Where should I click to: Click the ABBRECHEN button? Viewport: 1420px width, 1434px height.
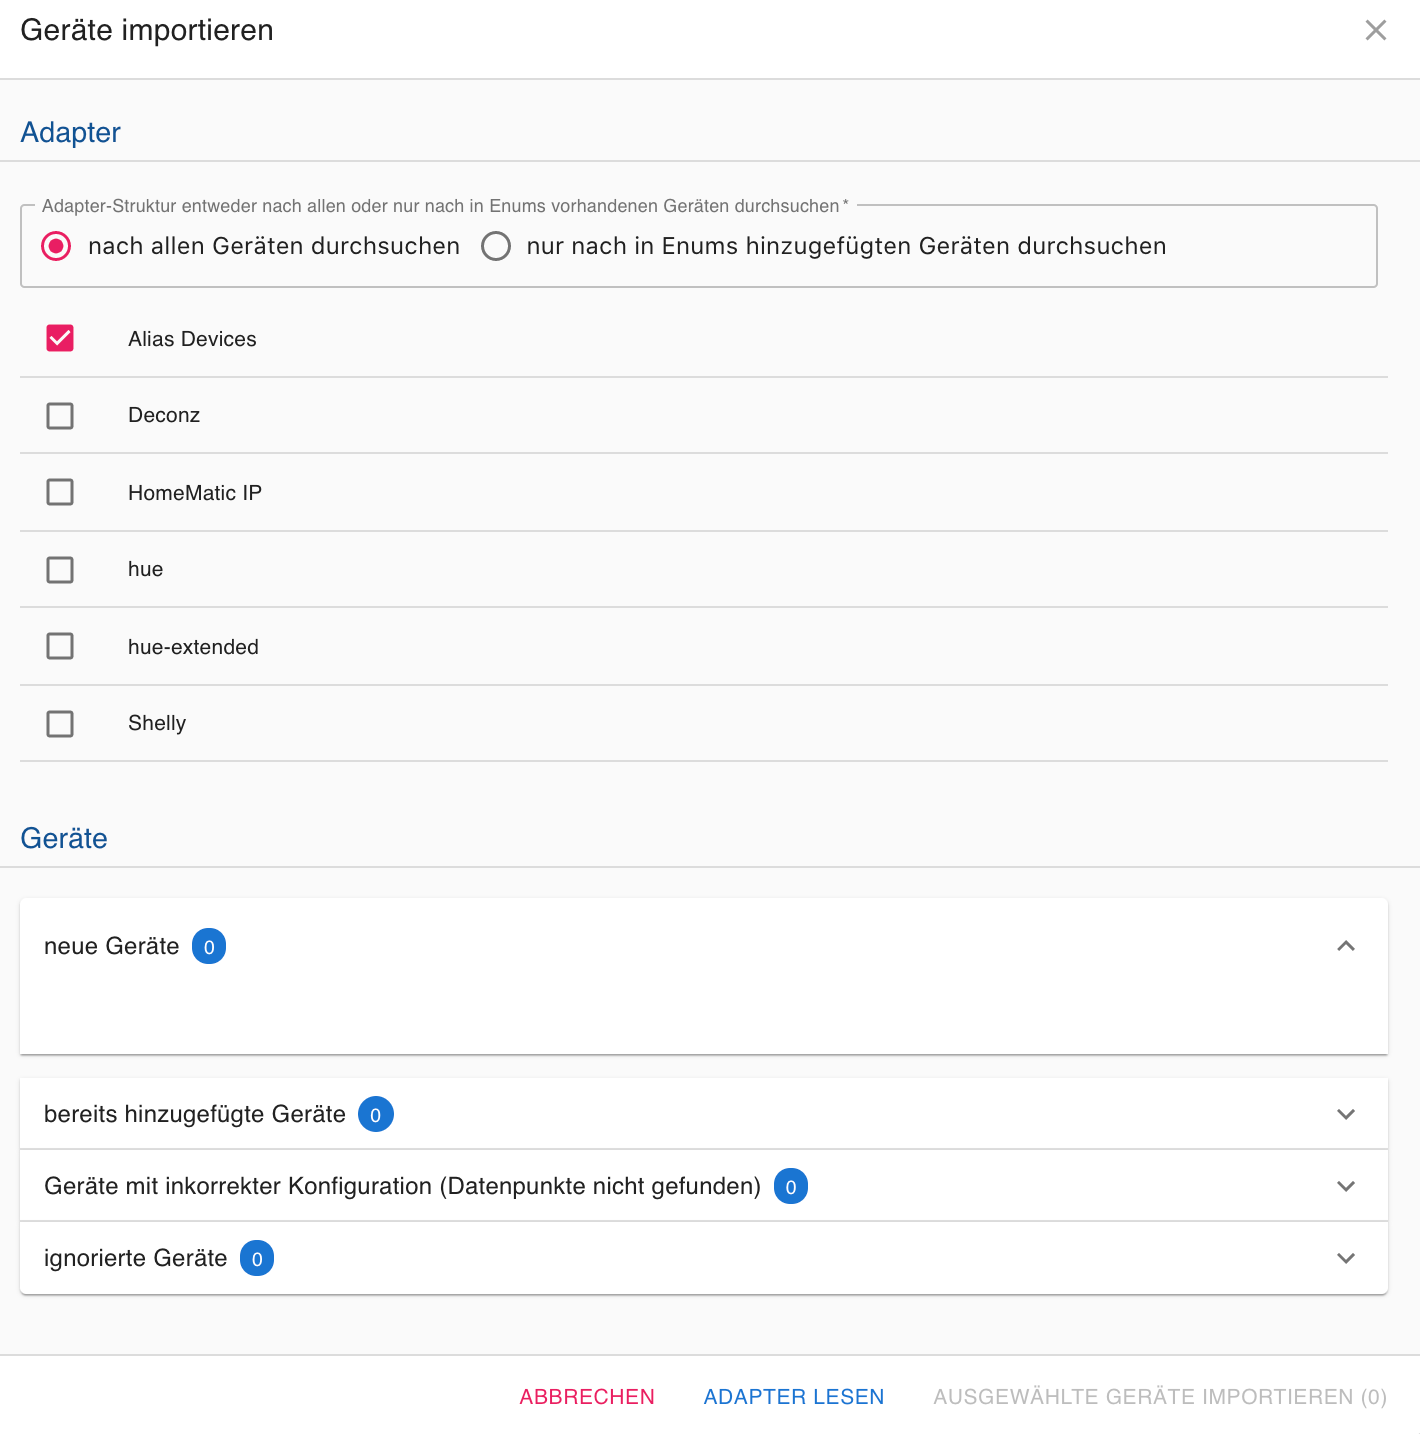click(587, 1397)
